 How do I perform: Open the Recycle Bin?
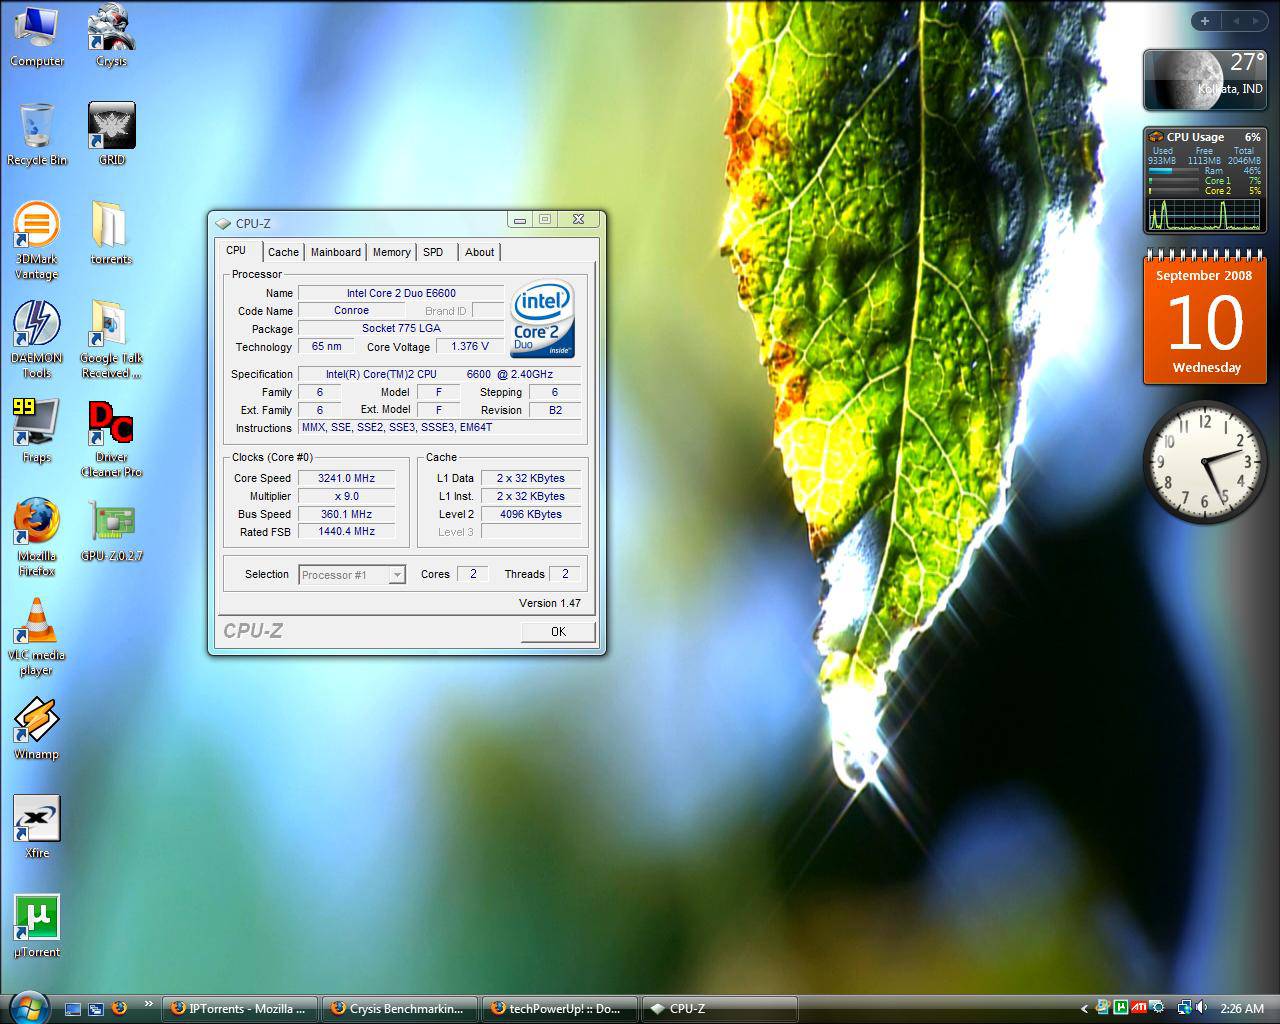(x=37, y=134)
